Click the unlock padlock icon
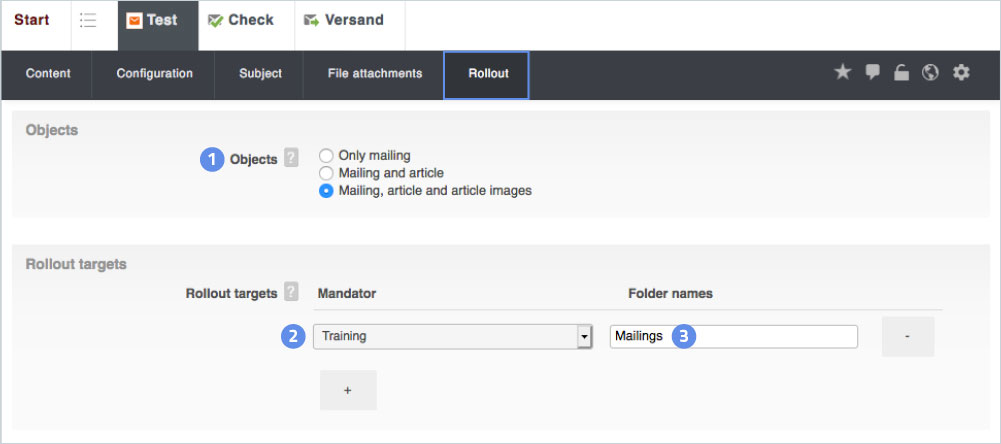Screen dimensions: 1001x444 pos(901,72)
